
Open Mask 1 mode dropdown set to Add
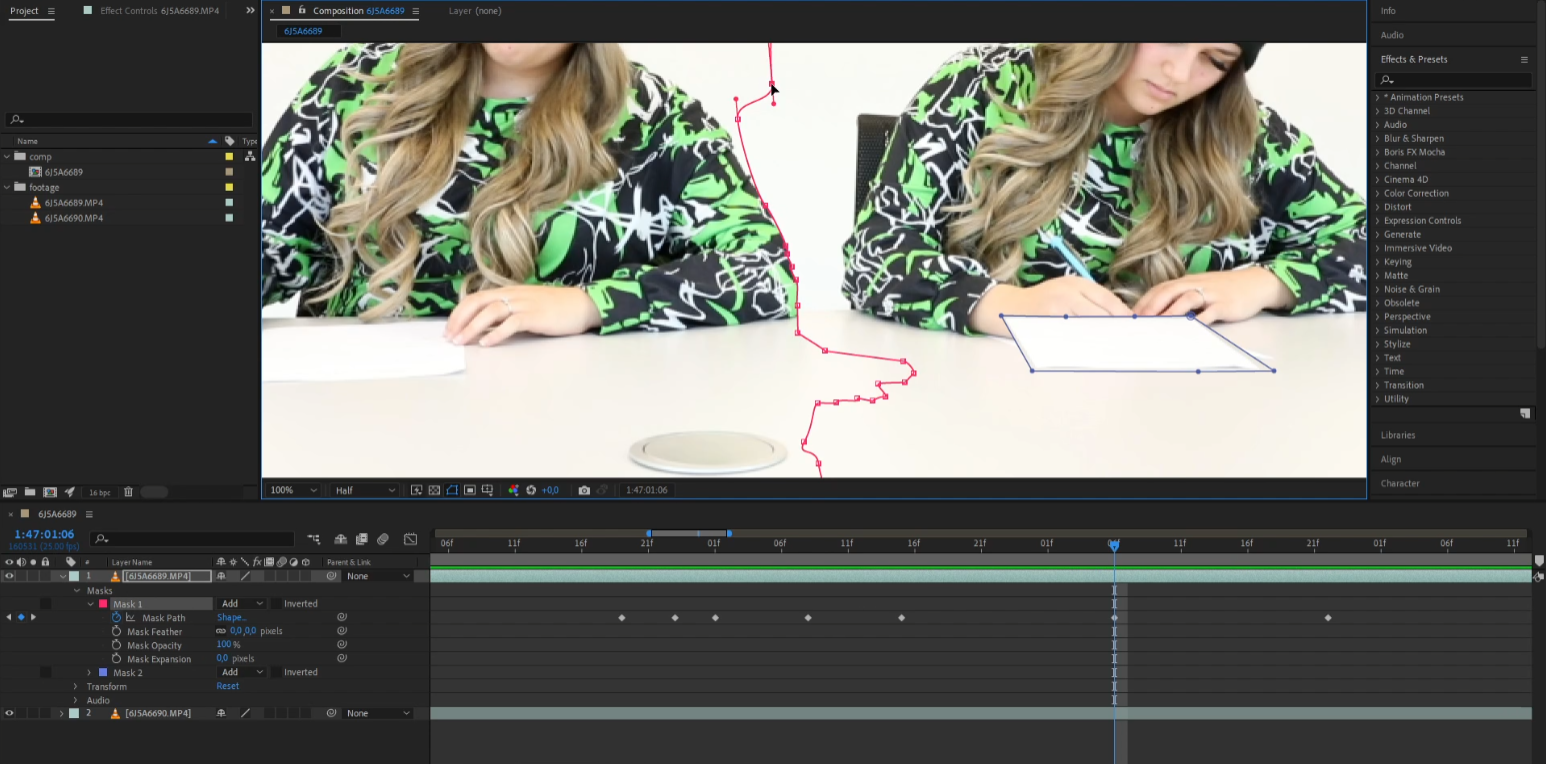pyautogui.click(x=242, y=604)
